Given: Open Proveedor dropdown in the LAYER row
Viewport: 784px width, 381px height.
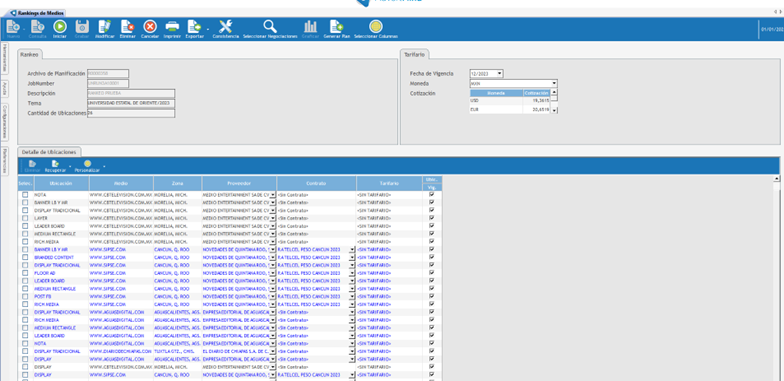Looking at the screenshot, I should [x=272, y=218].
